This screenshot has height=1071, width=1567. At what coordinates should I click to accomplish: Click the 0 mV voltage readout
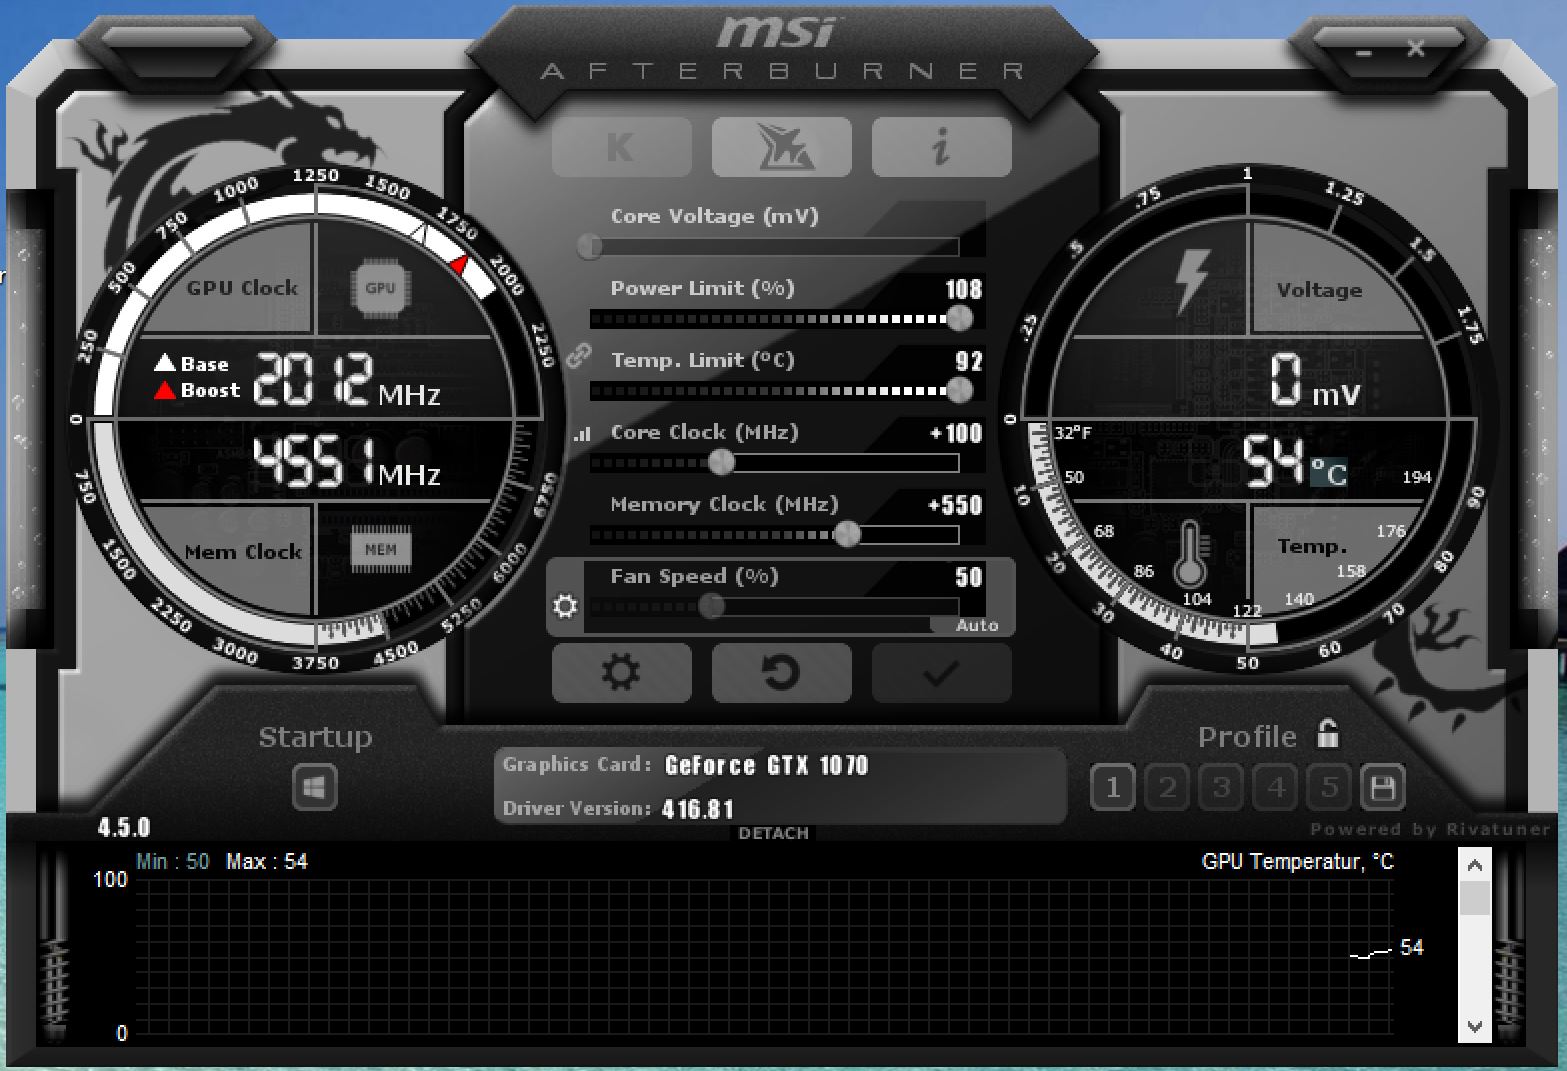pyautogui.click(x=1315, y=381)
